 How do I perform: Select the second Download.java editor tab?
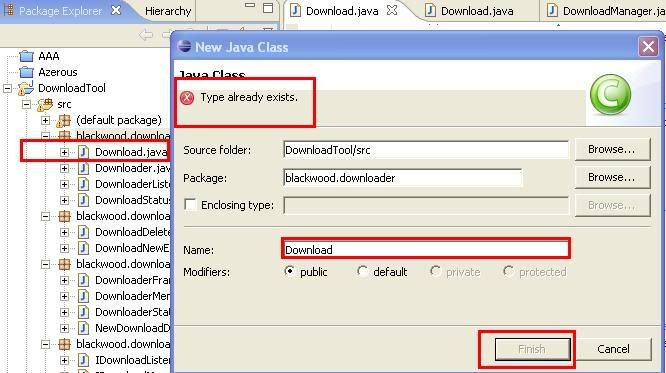477,11
